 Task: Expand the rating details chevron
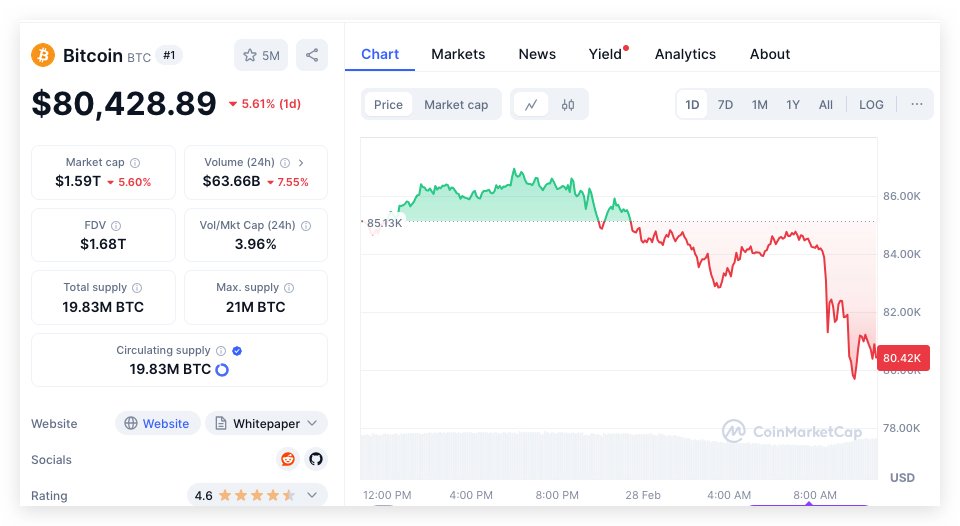(x=312, y=495)
